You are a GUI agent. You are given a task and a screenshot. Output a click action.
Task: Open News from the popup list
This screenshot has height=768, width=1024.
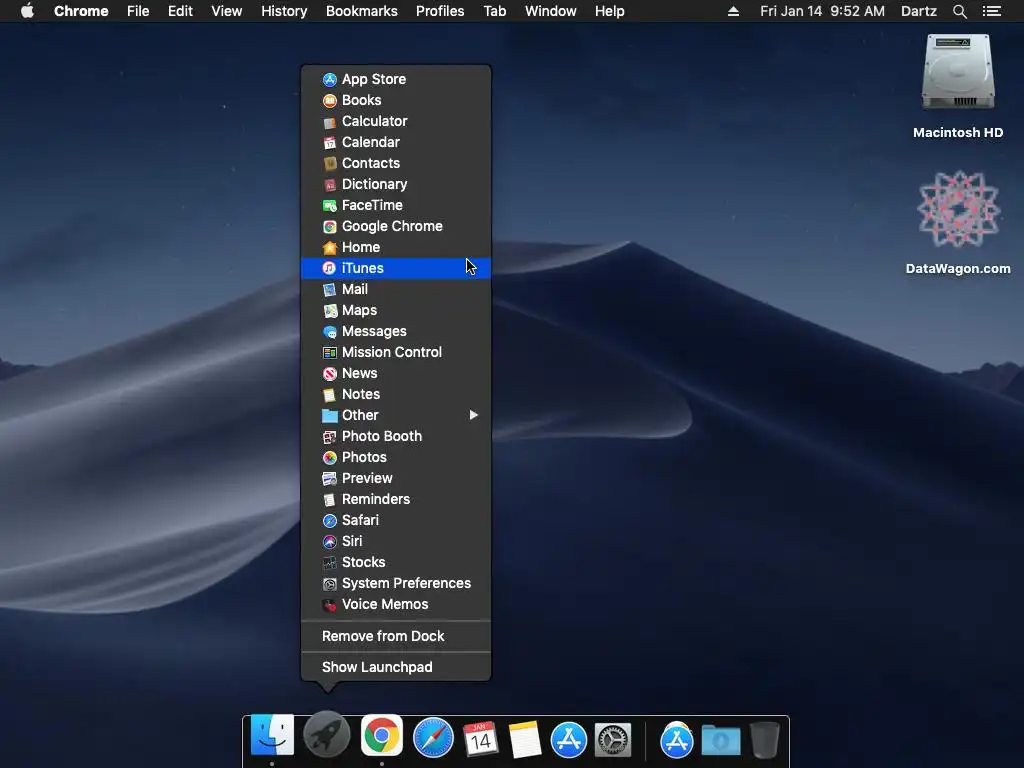[396, 373]
